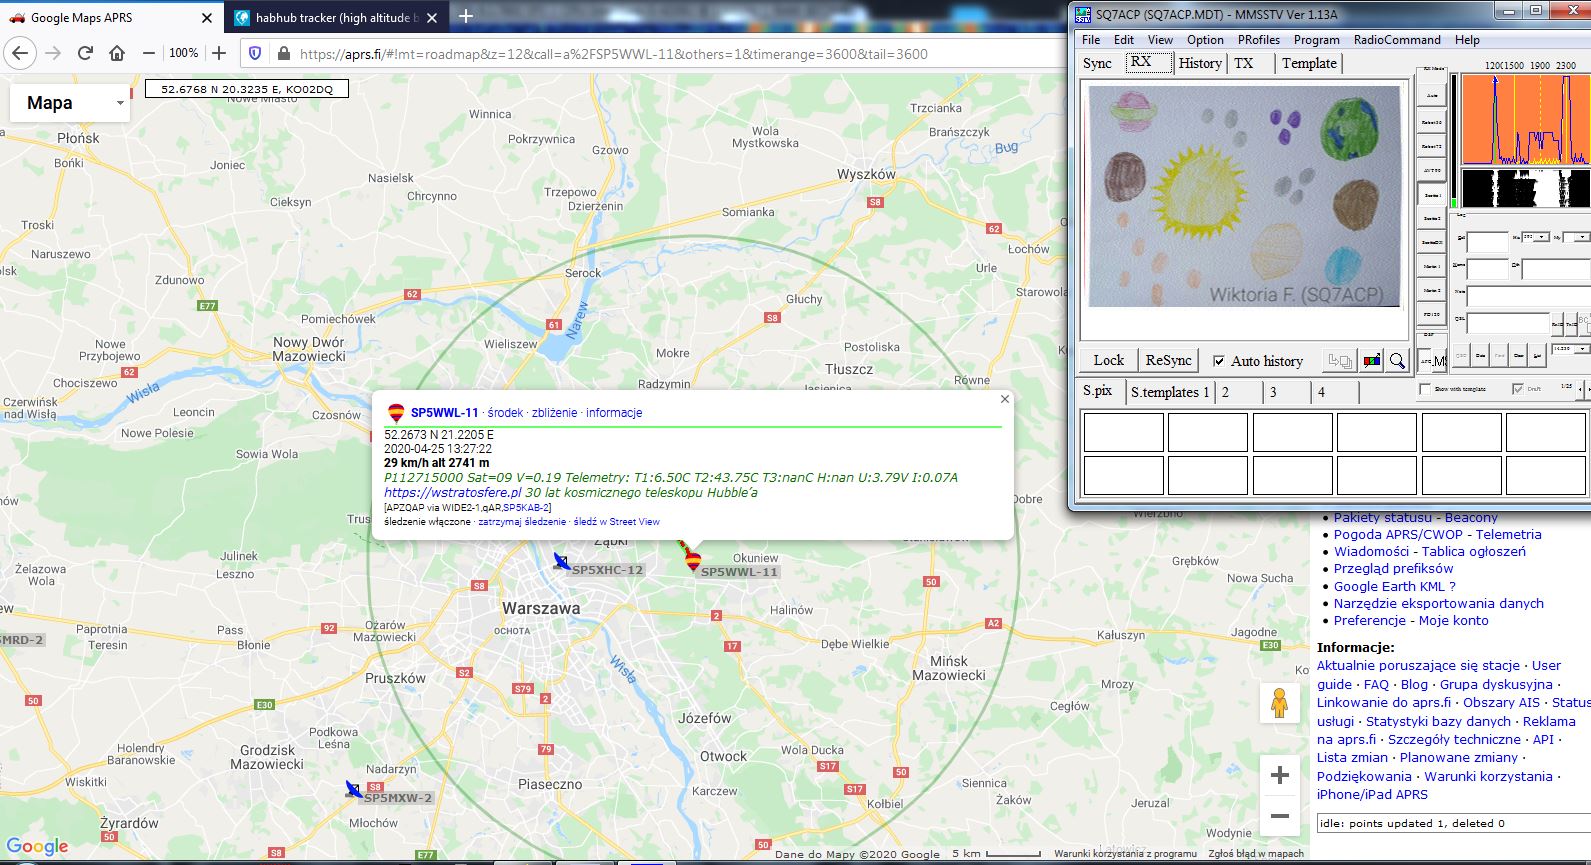This screenshot has width=1591, height=865.
Task: Open a new browser tab
Action: point(466,16)
